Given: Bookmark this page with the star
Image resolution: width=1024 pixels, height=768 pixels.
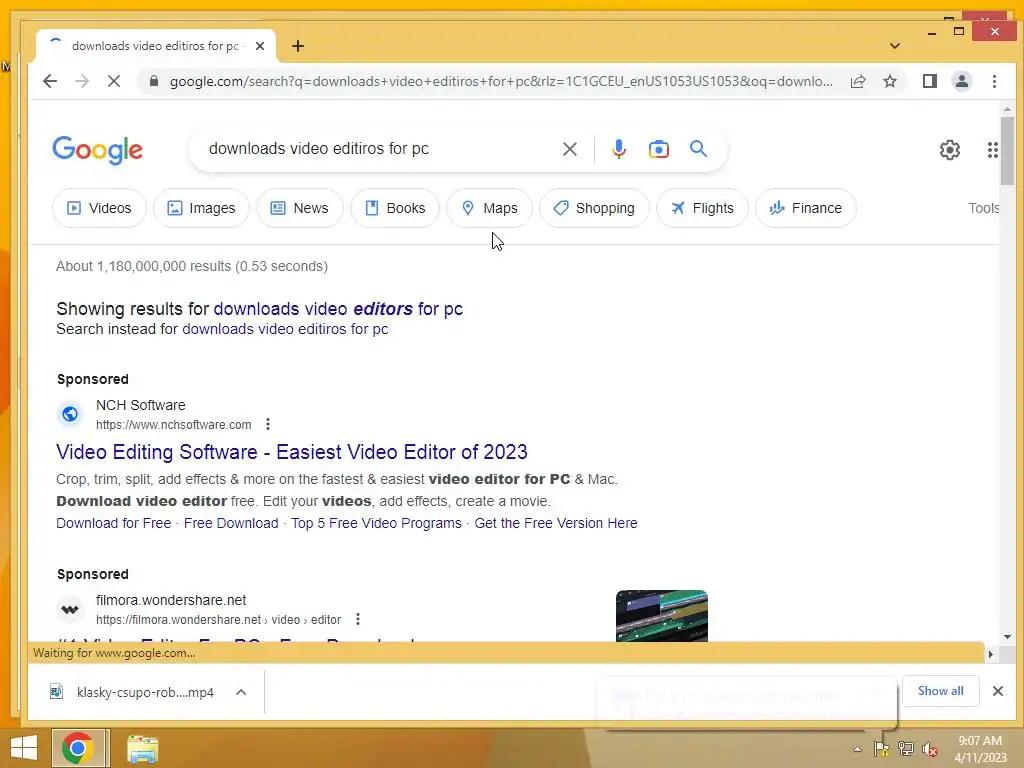Looking at the screenshot, I should [x=889, y=81].
